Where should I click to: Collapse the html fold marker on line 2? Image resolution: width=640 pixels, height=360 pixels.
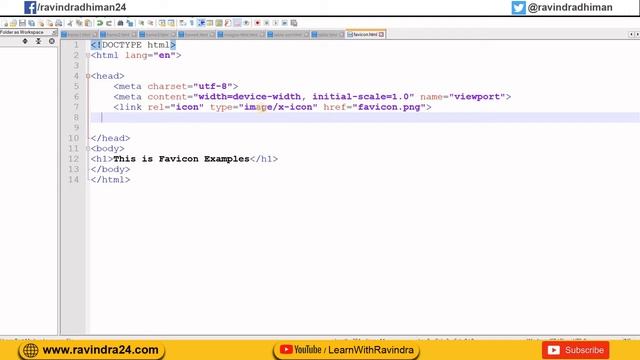(x=88, y=56)
